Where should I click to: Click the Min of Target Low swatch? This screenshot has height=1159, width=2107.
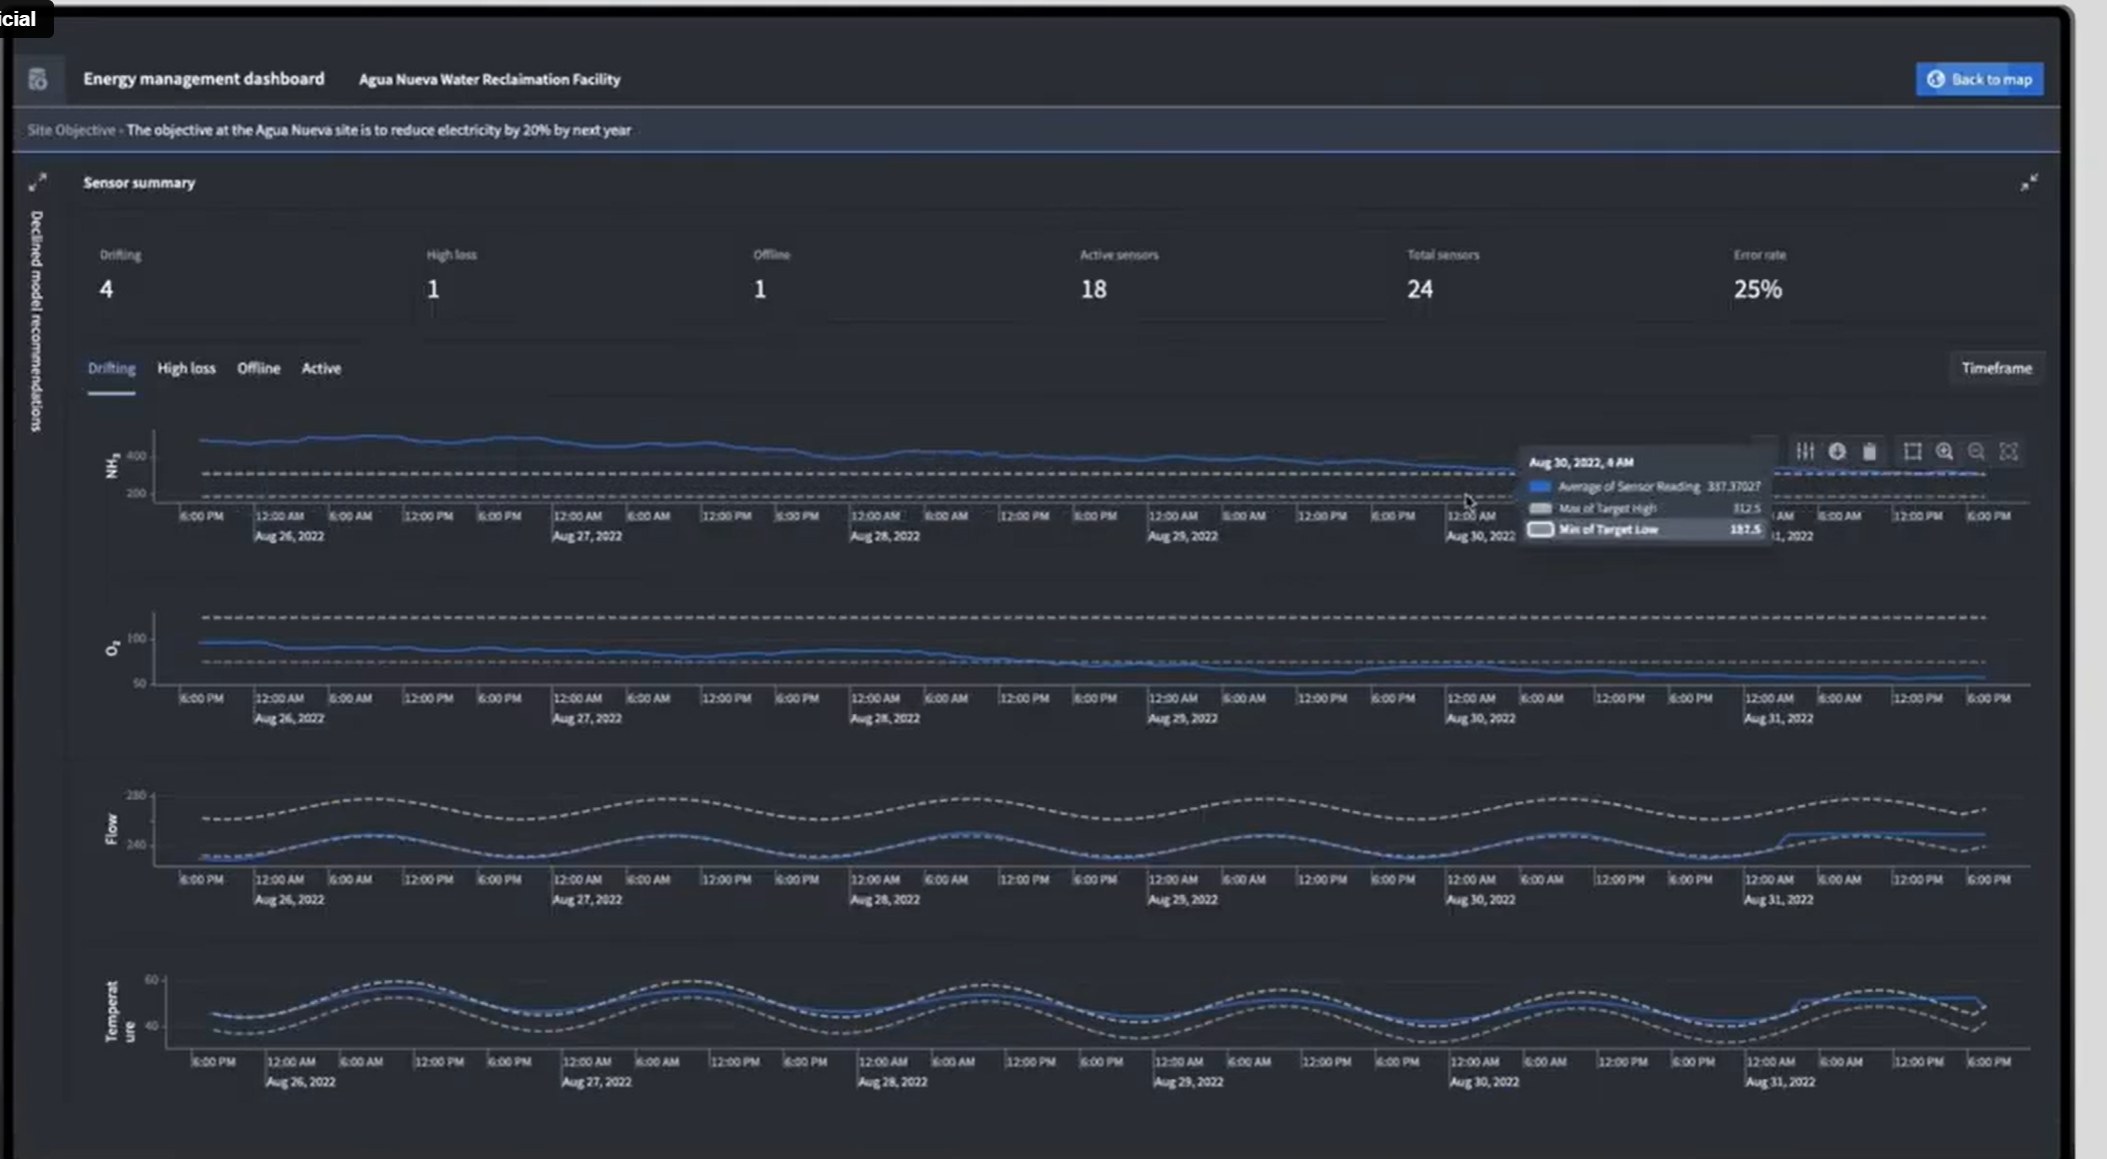tap(1540, 530)
